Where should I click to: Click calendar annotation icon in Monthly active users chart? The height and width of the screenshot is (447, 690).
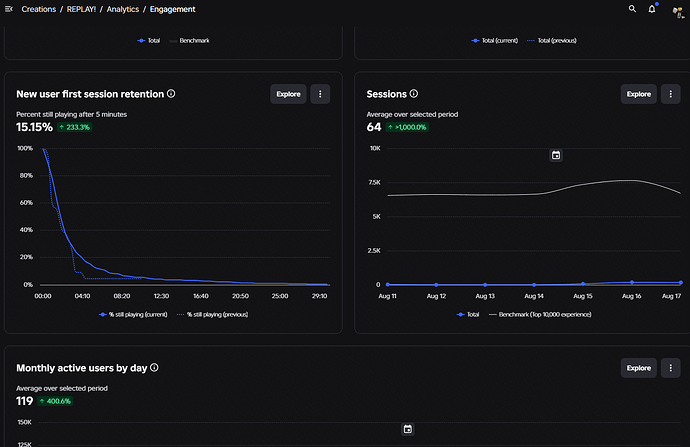(408, 429)
